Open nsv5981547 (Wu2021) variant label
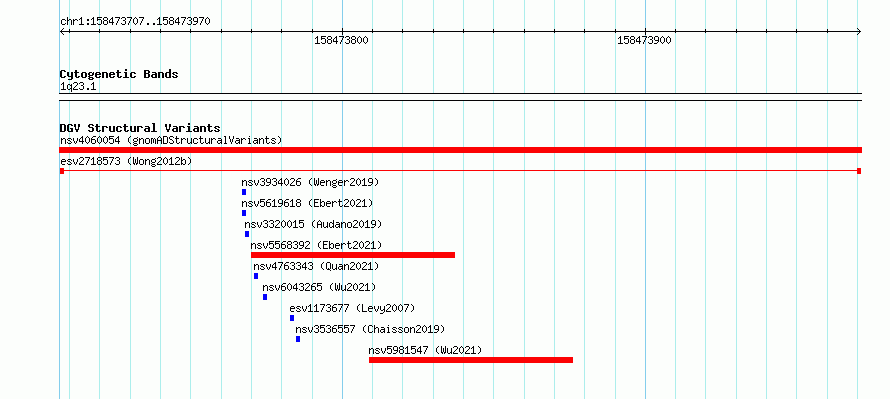Viewport: 890px width, 399px height. pos(425,350)
